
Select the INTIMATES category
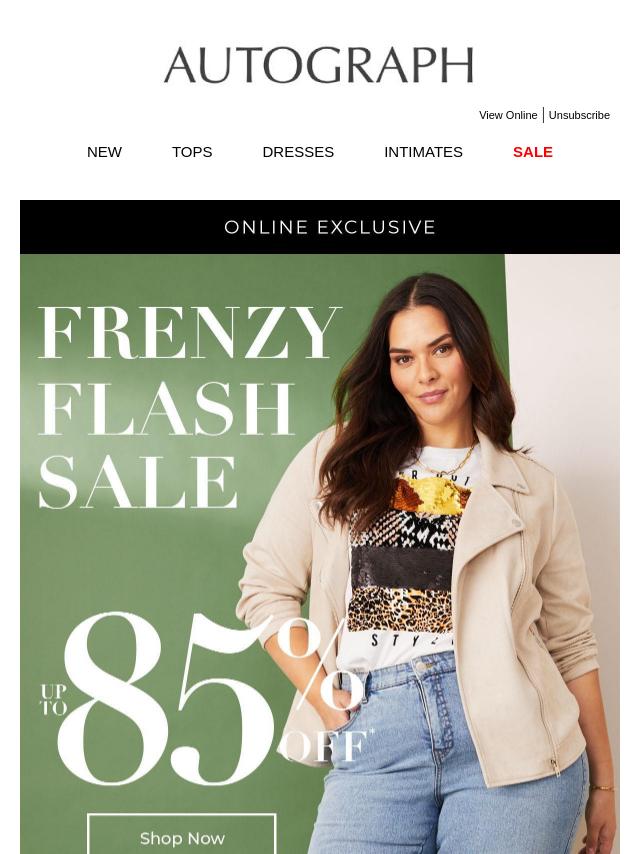(x=423, y=152)
